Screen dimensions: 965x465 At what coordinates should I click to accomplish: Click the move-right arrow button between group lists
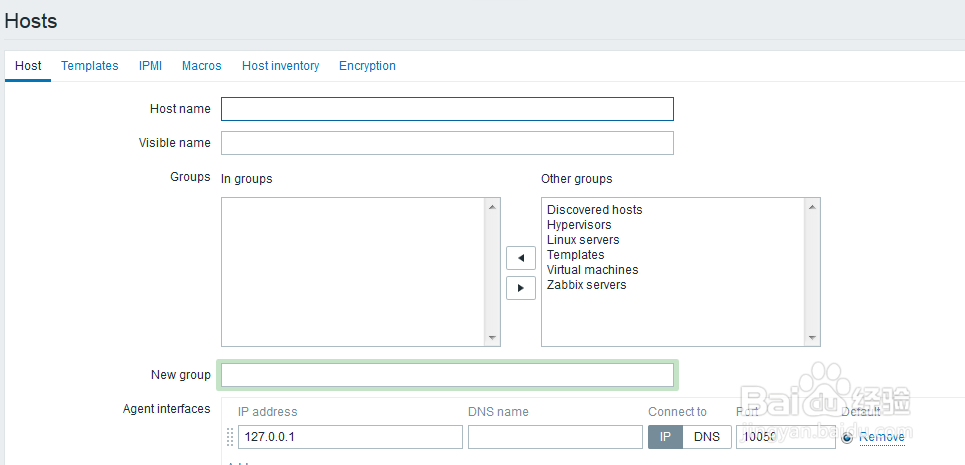coord(520,288)
